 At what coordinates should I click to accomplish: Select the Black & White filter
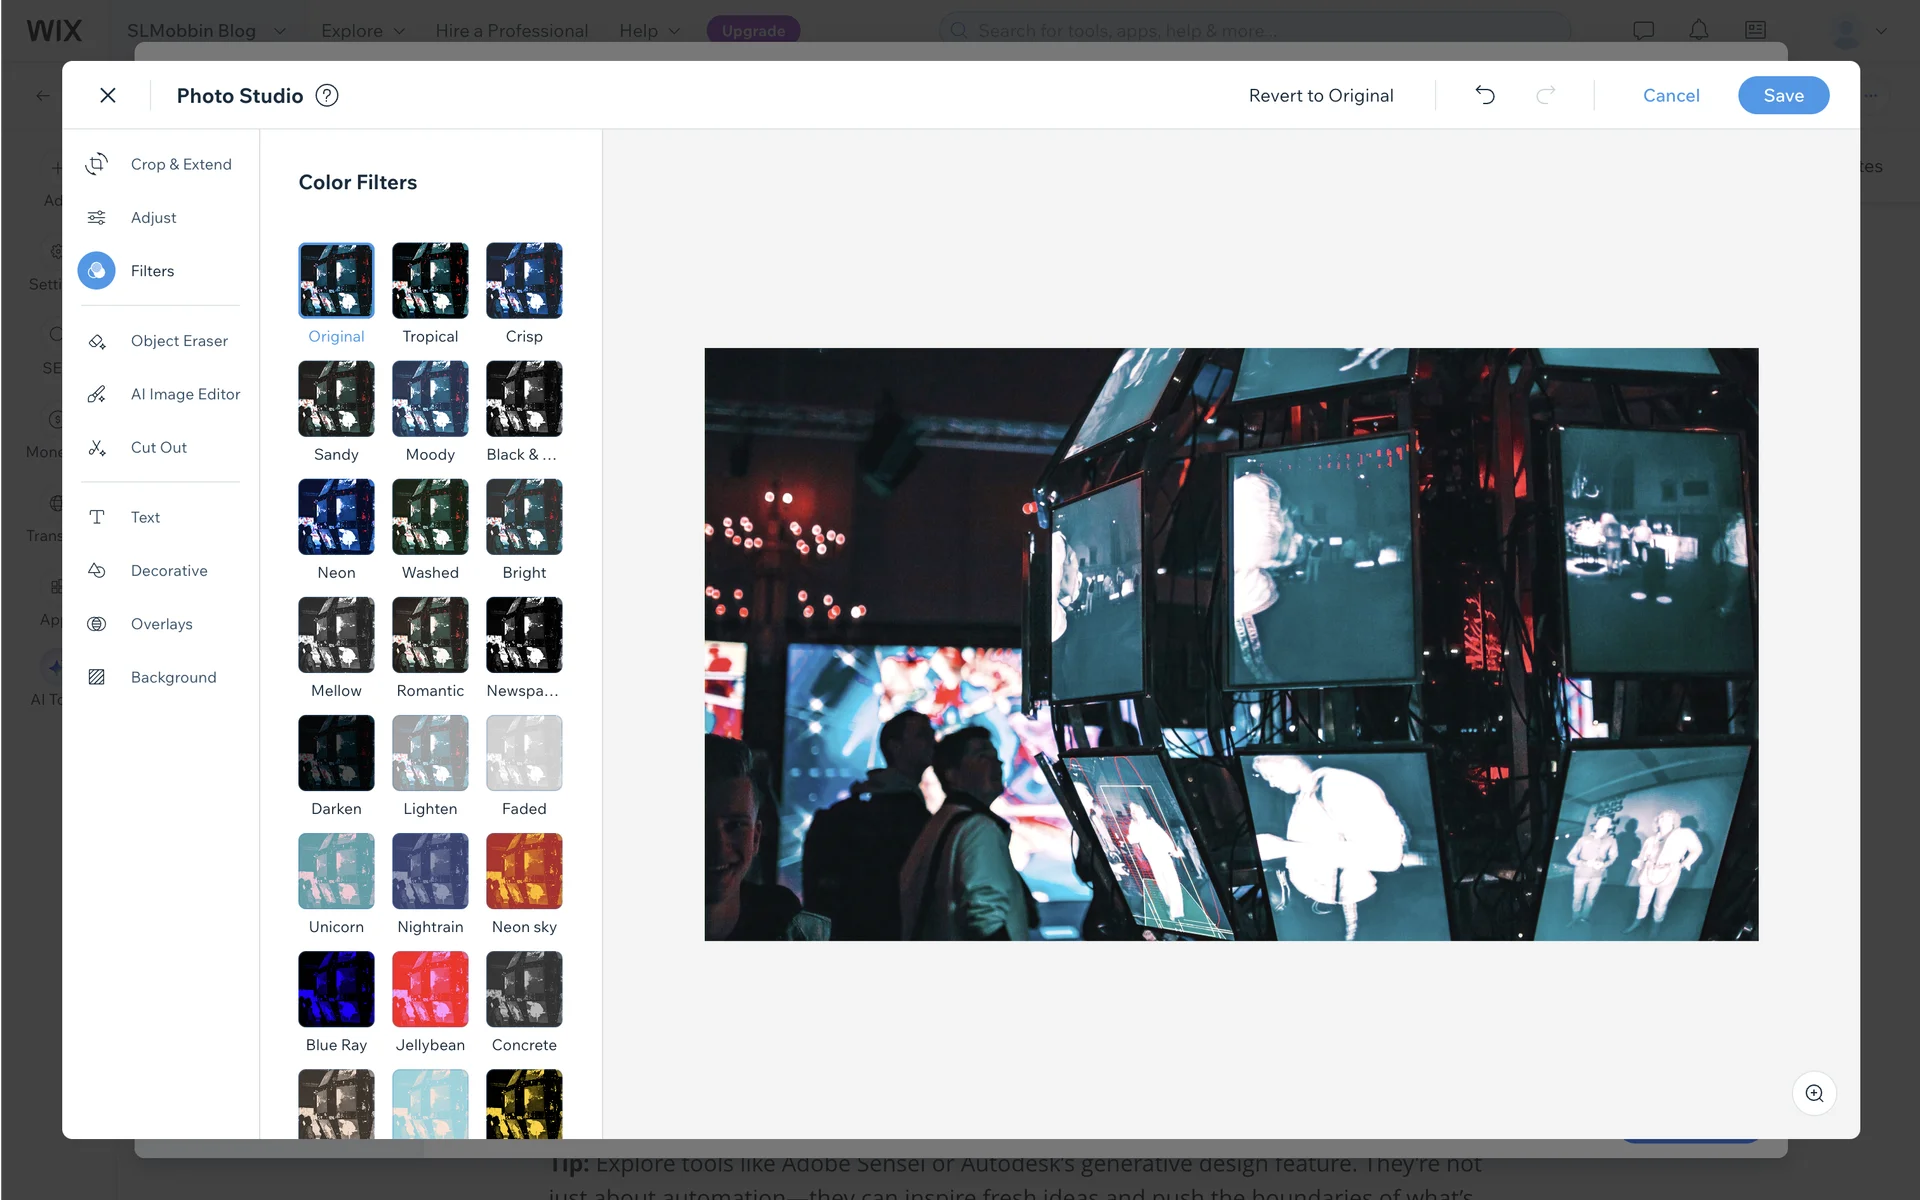pos(524,399)
